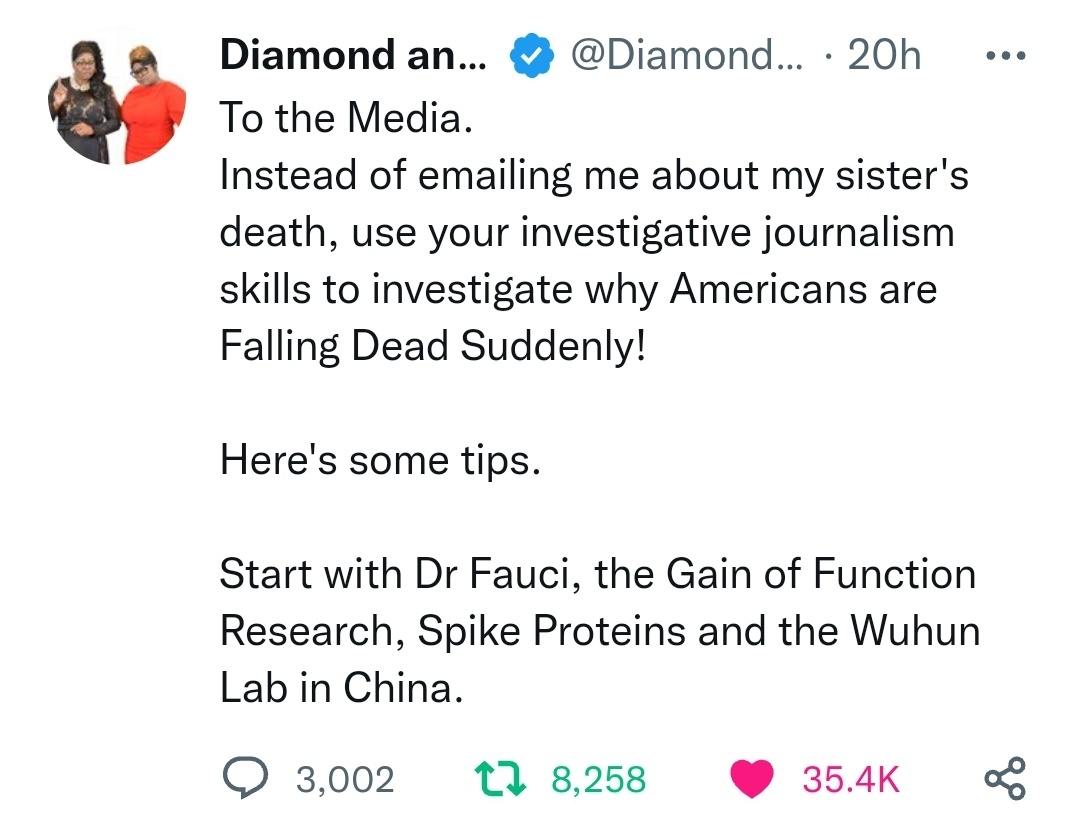1080x825 pixels.
Task: Click the 'Falling Dead Suddenly!' text line
Action: pyautogui.click(x=433, y=346)
